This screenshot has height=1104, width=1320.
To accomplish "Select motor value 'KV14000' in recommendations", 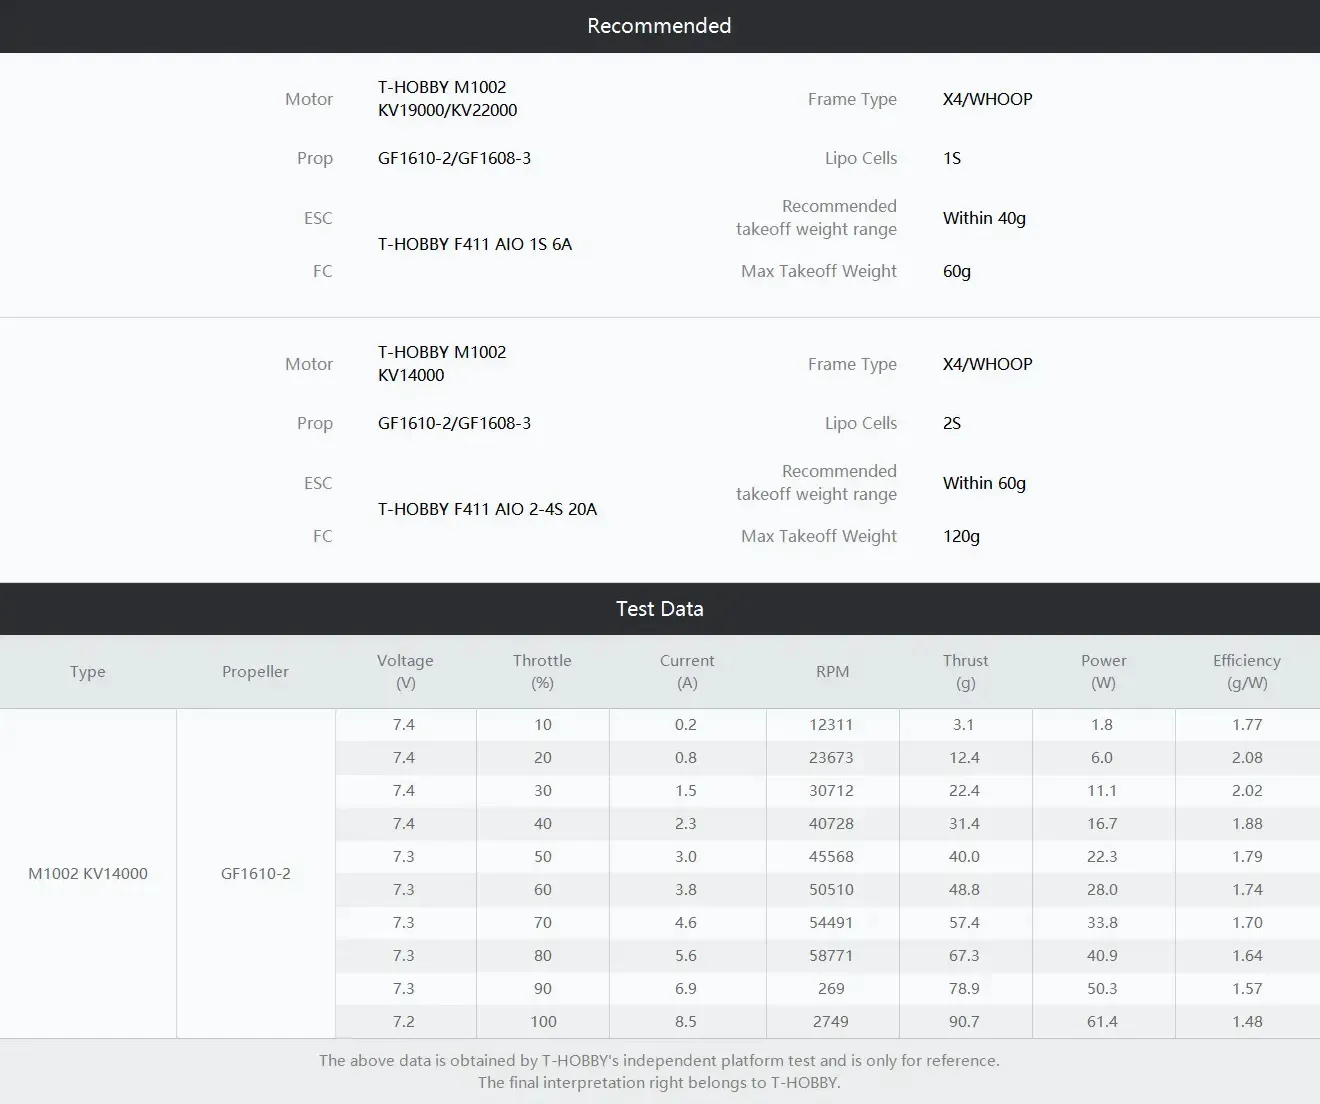I will coord(411,375).
